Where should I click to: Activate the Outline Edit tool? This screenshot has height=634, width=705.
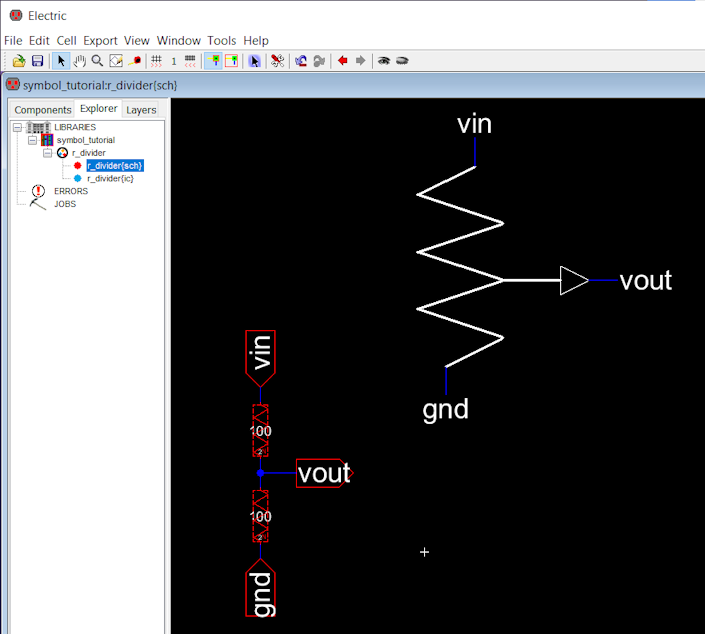116,61
